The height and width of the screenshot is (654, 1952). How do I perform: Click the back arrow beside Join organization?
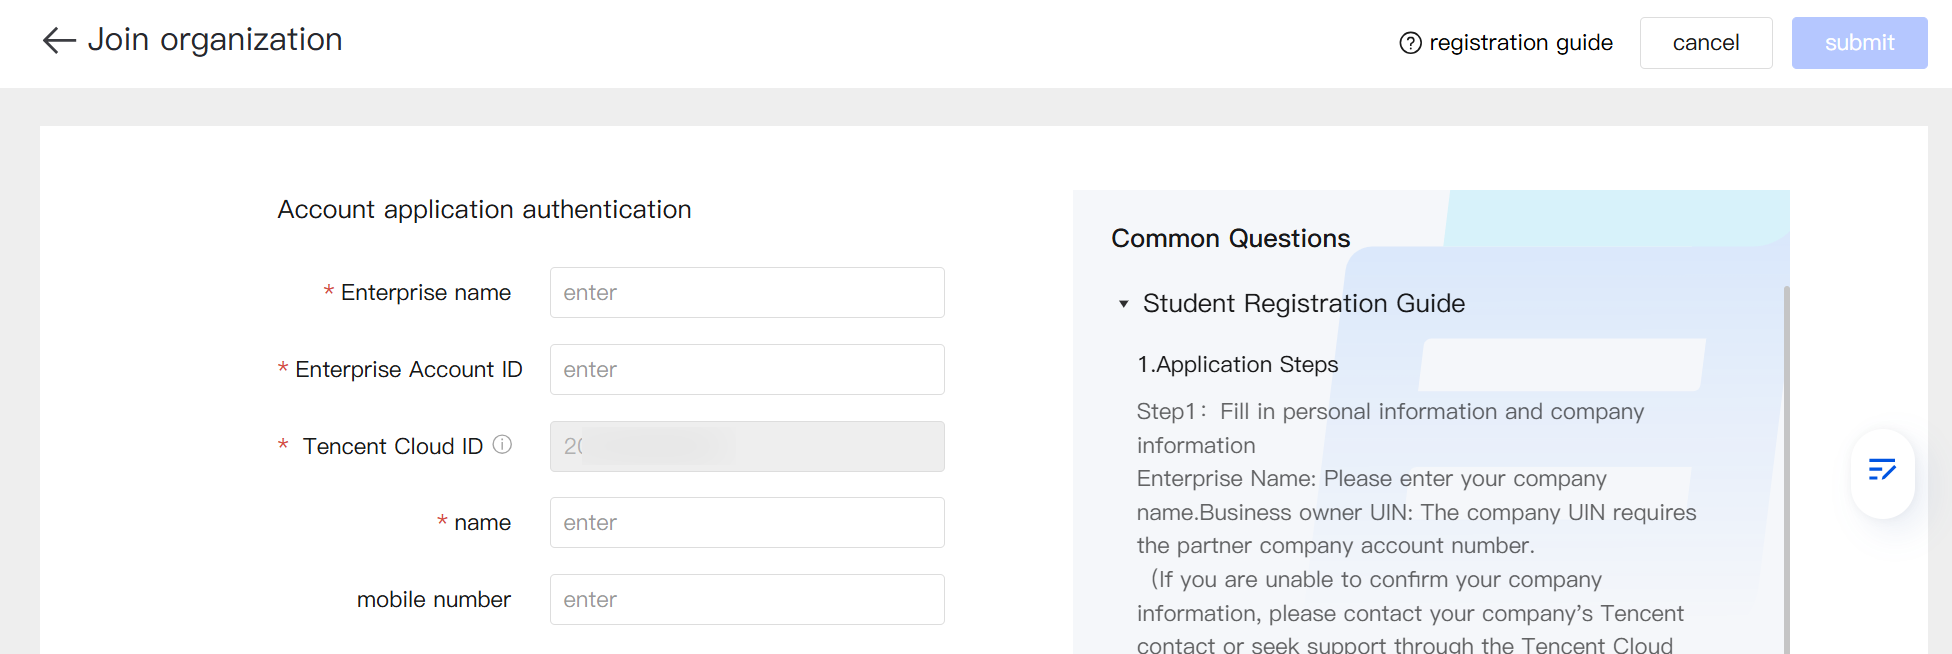tap(59, 40)
